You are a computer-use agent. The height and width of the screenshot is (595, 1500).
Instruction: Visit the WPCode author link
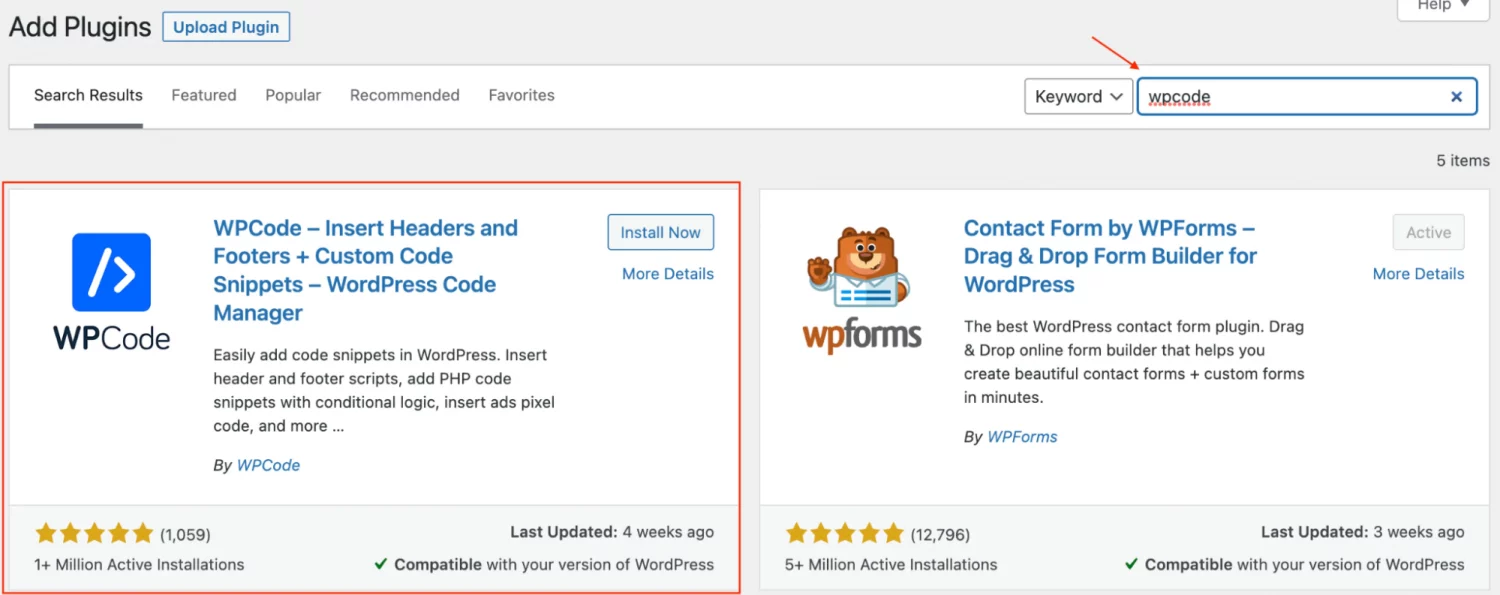pos(268,465)
